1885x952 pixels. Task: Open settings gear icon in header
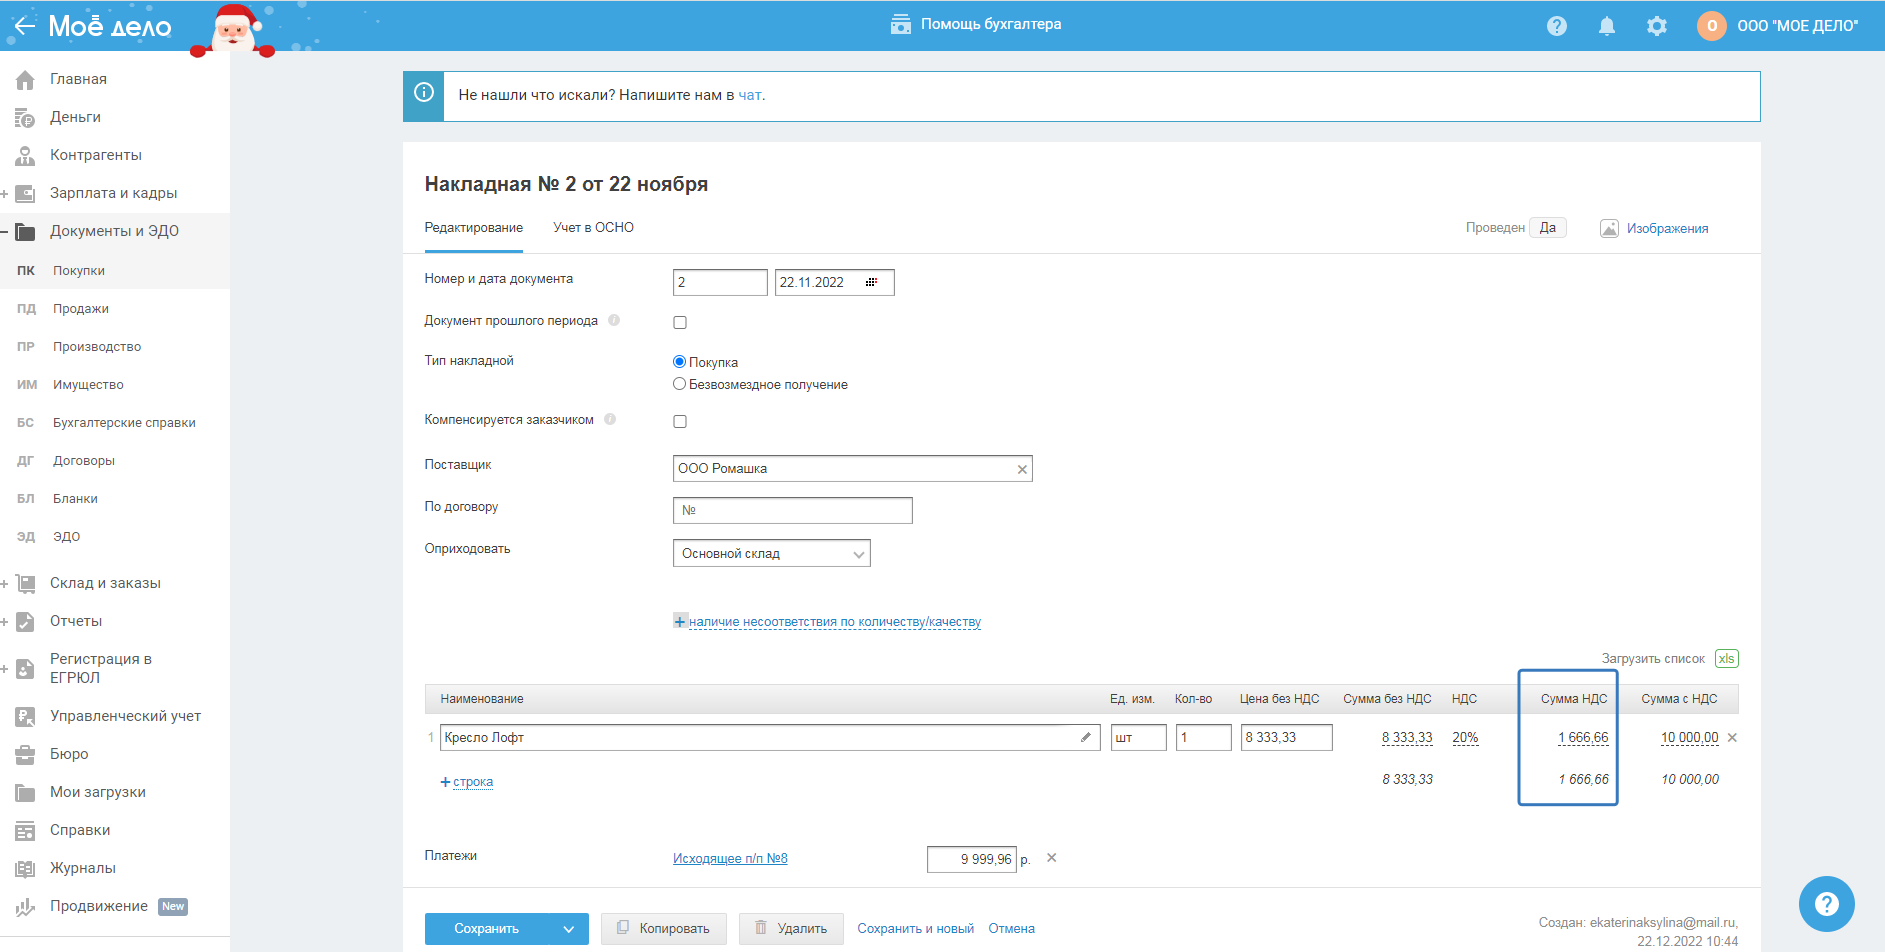point(1657,26)
